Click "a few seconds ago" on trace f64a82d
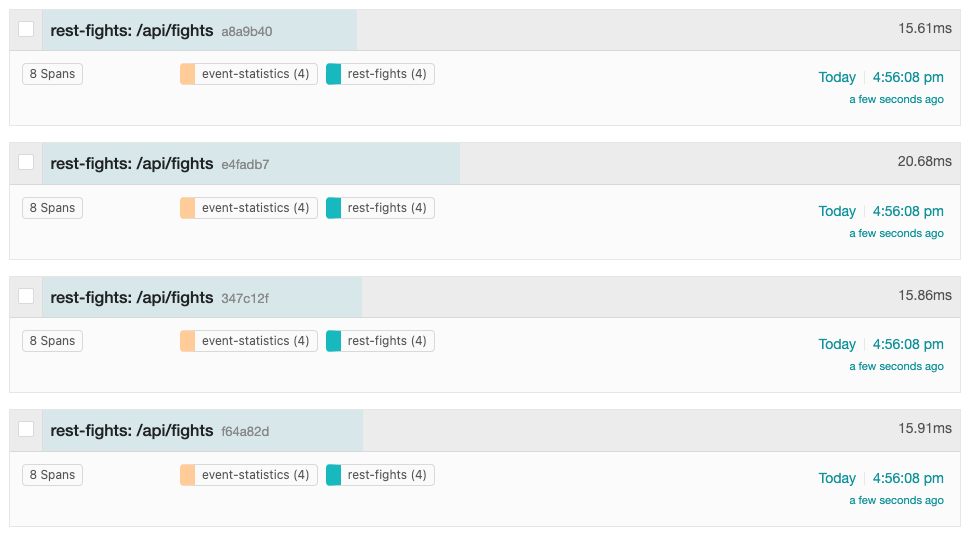The height and width of the screenshot is (538, 968). tap(896, 500)
